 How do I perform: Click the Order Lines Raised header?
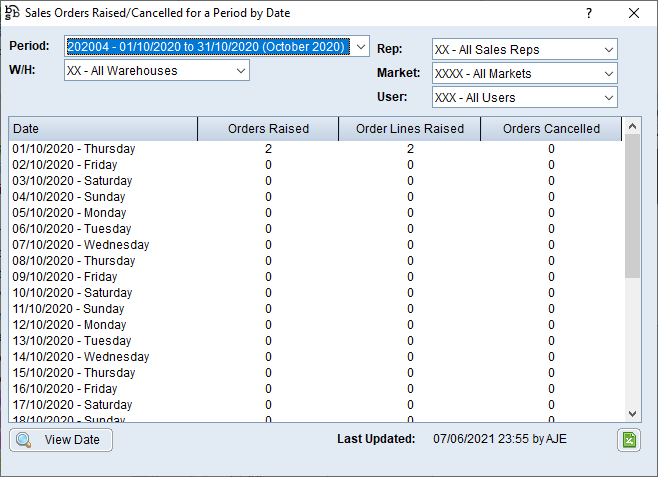coord(410,129)
